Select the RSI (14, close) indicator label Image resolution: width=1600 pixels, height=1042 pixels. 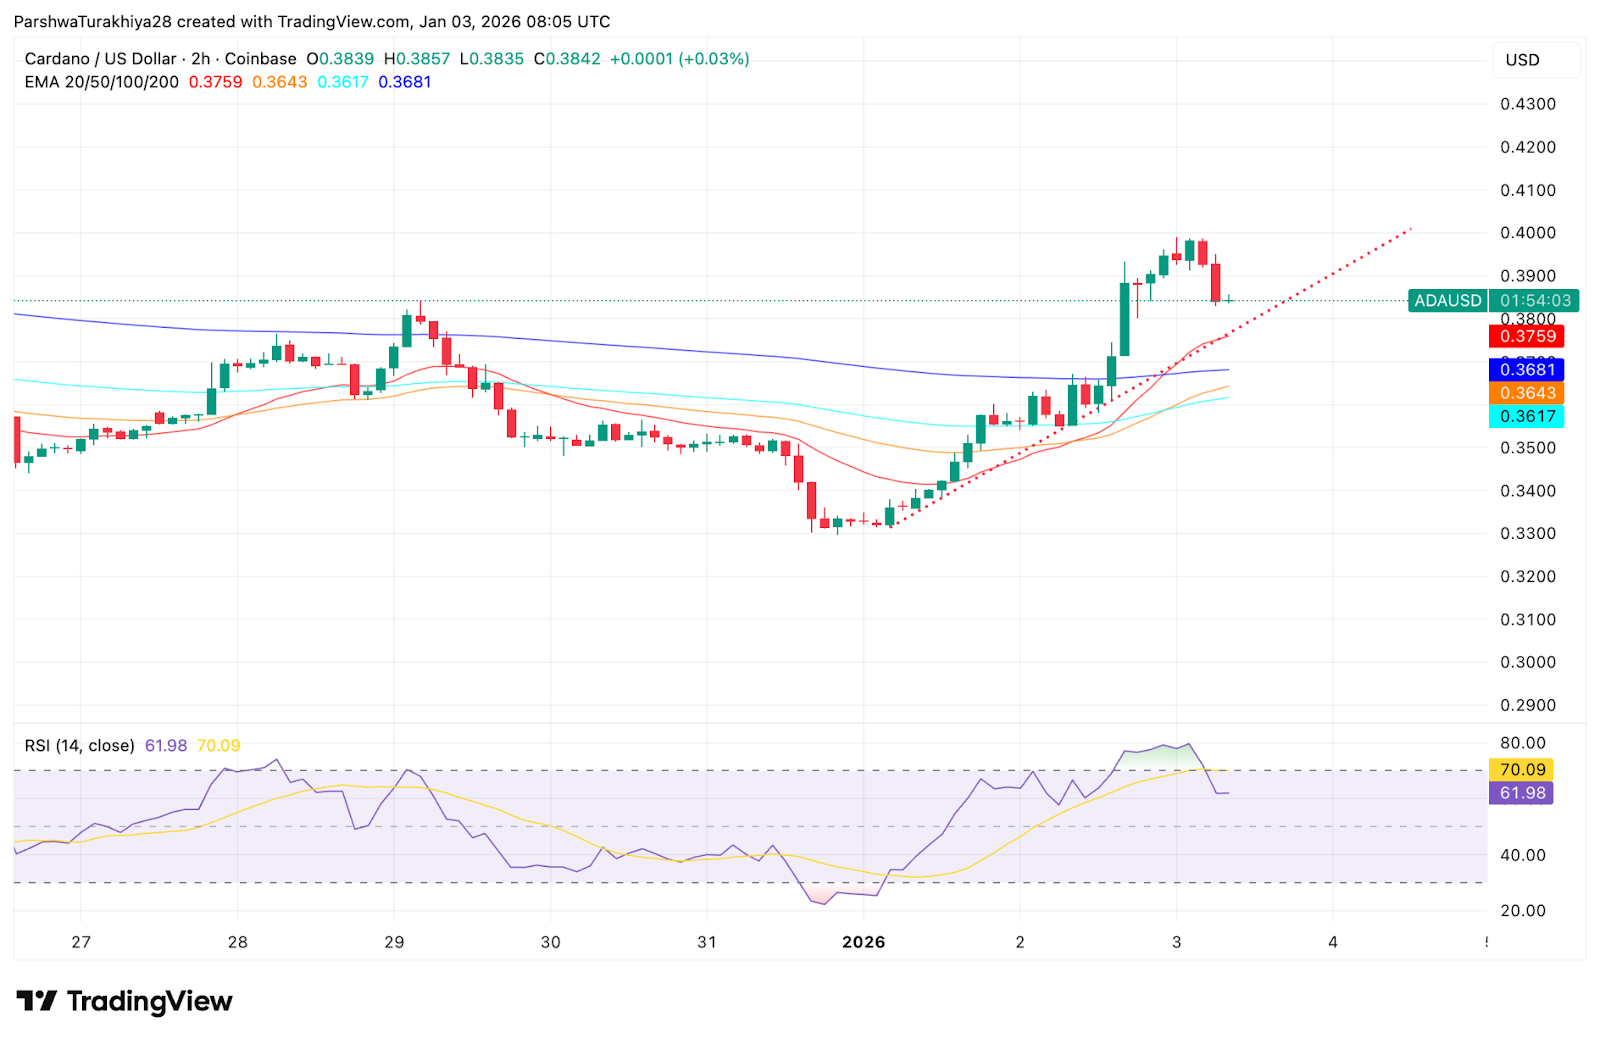pyautogui.click(x=77, y=745)
